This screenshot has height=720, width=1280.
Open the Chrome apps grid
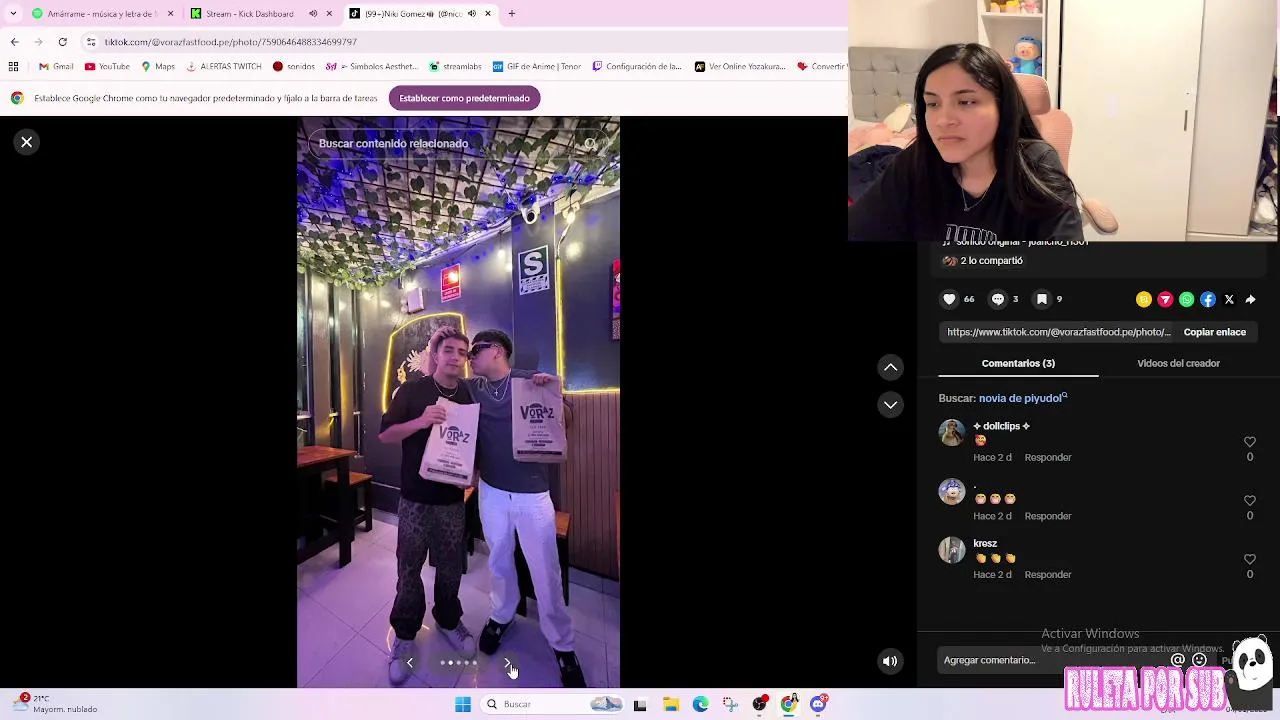point(13,67)
